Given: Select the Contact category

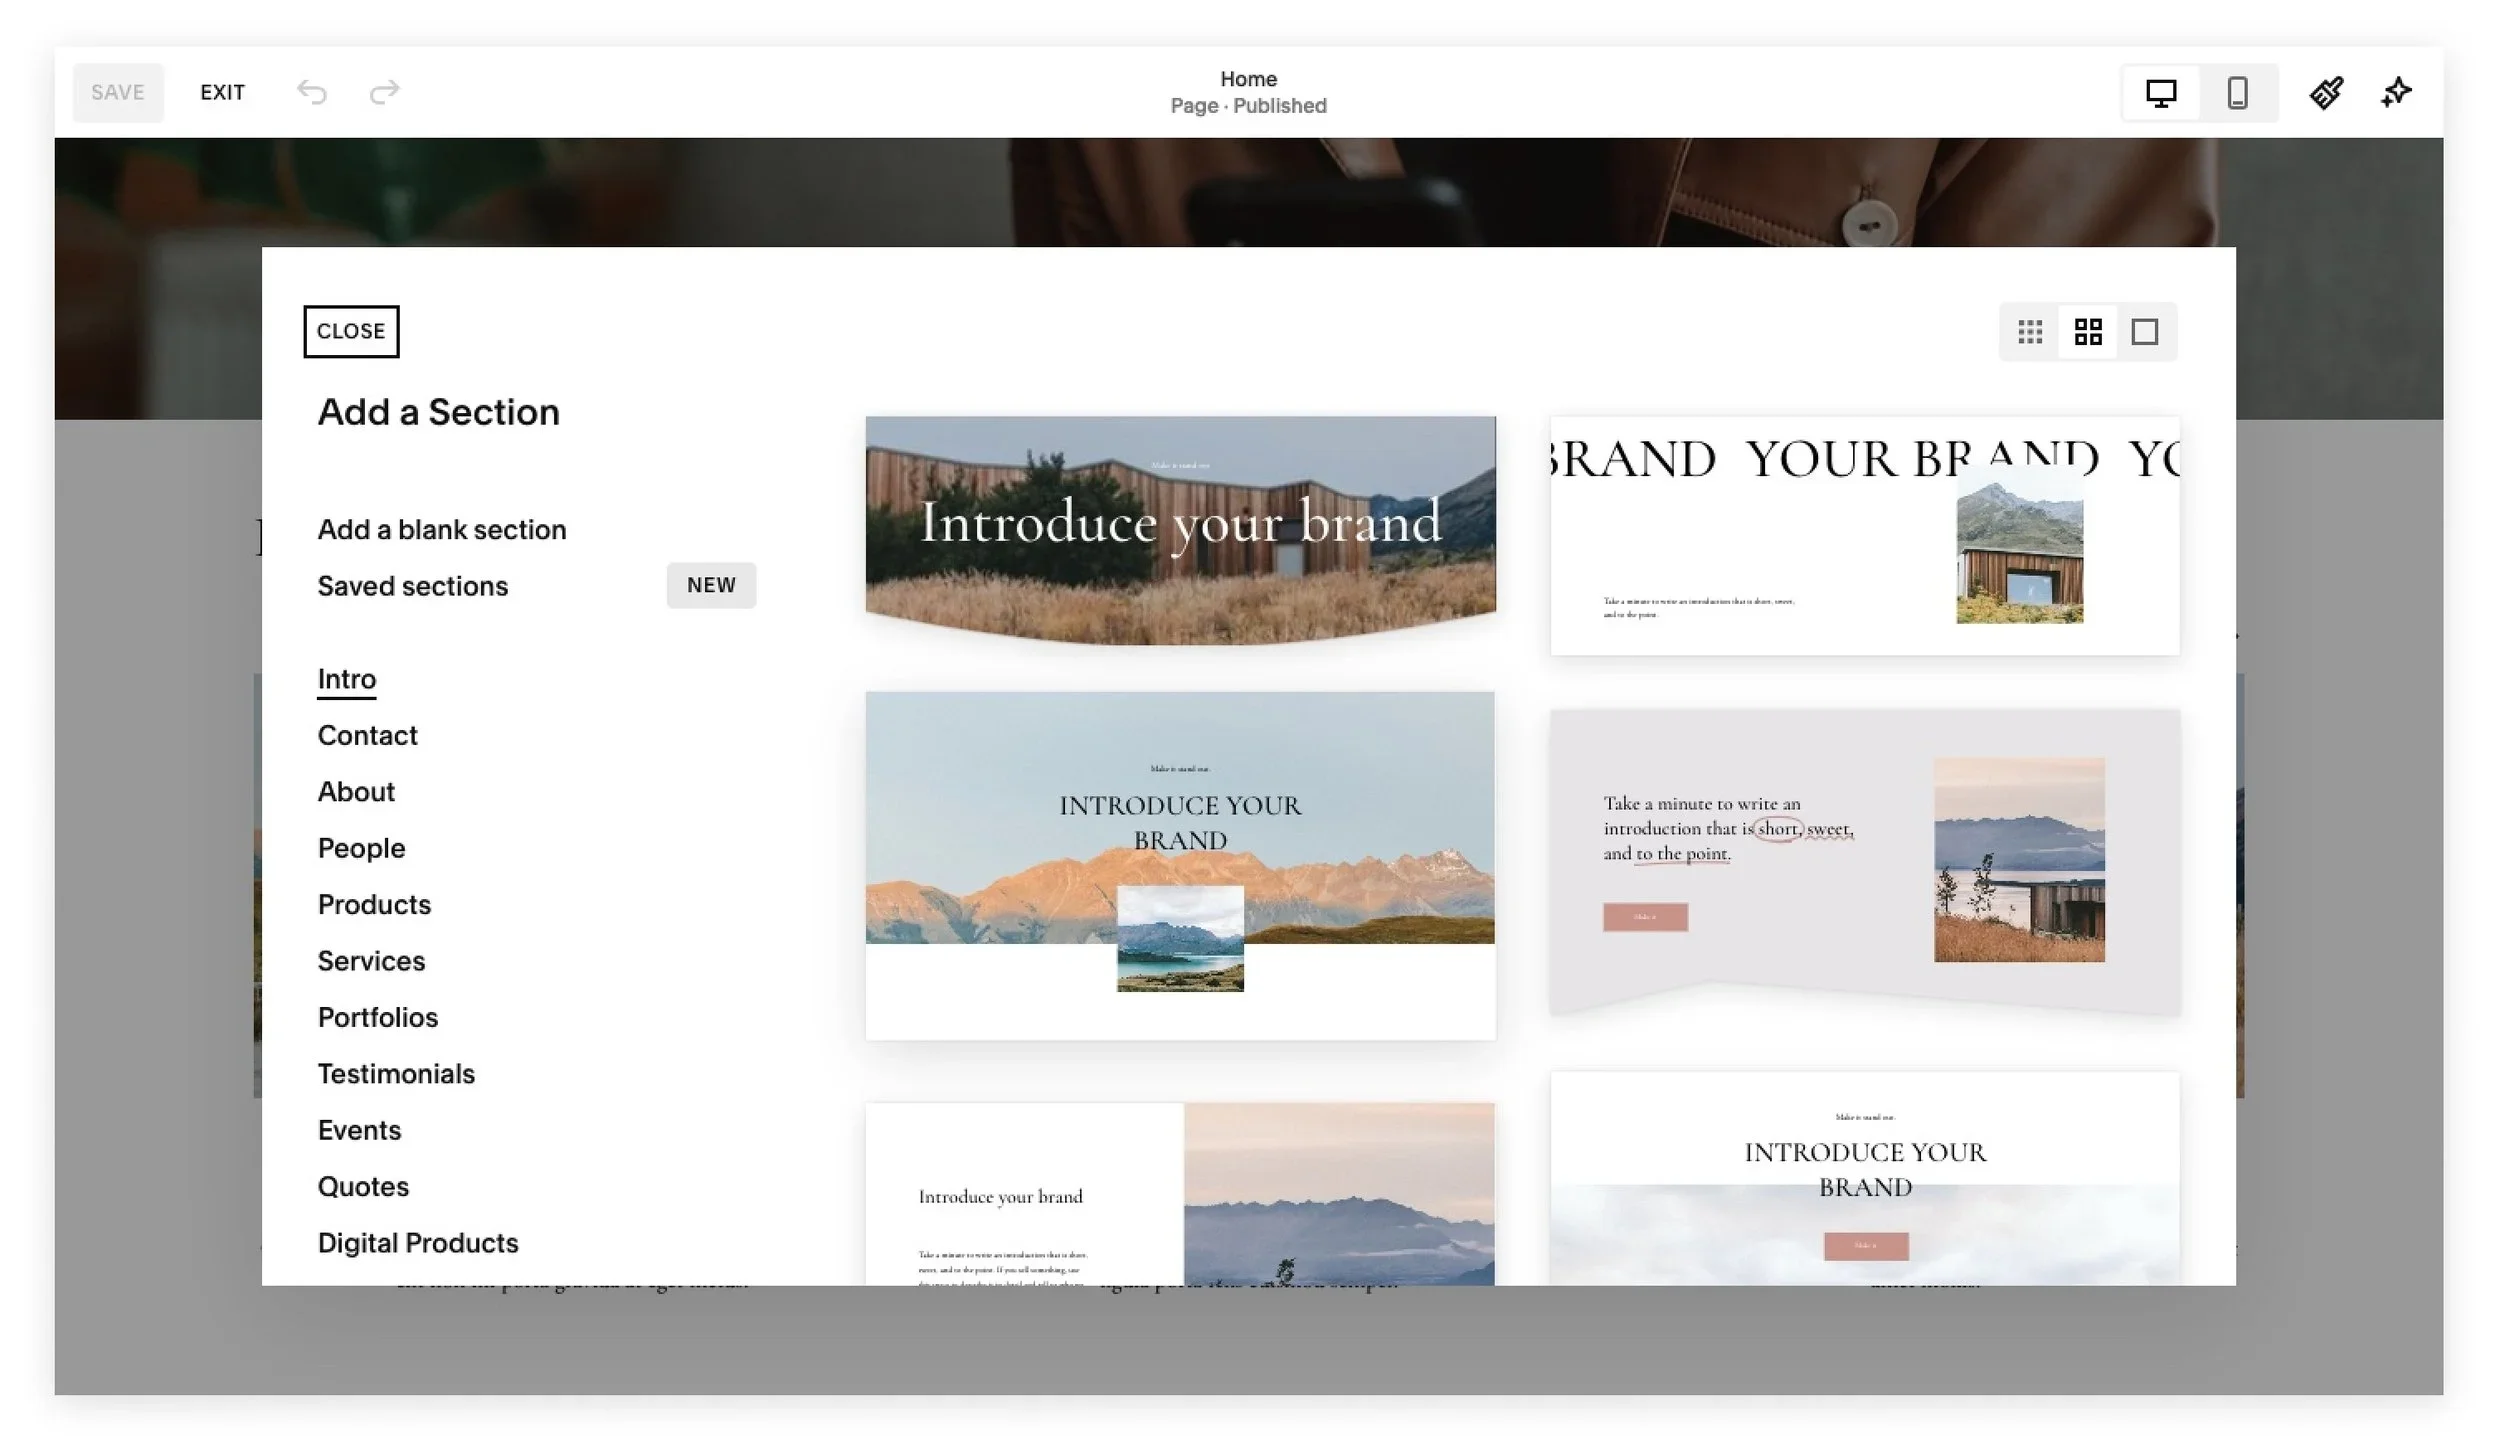Looking at the screenshot, I should coord(367,735).
